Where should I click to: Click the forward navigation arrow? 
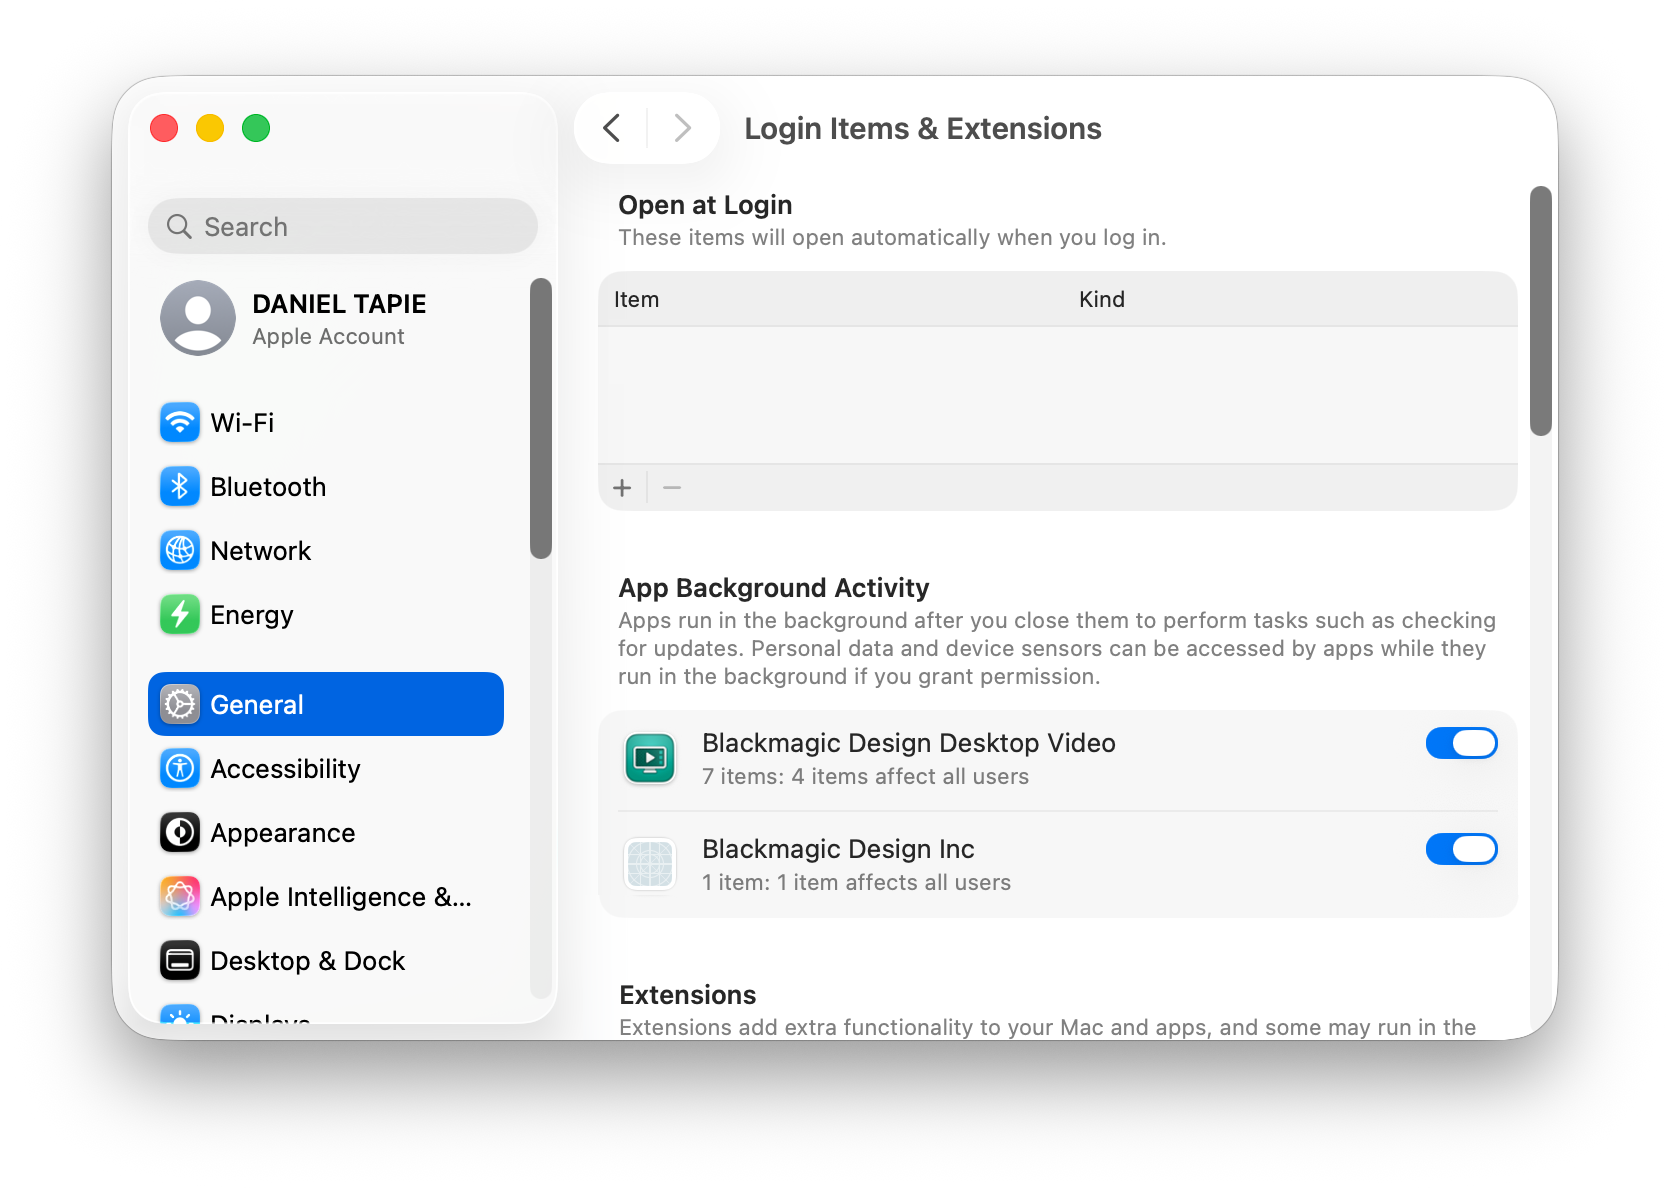[x=682, y=128]
